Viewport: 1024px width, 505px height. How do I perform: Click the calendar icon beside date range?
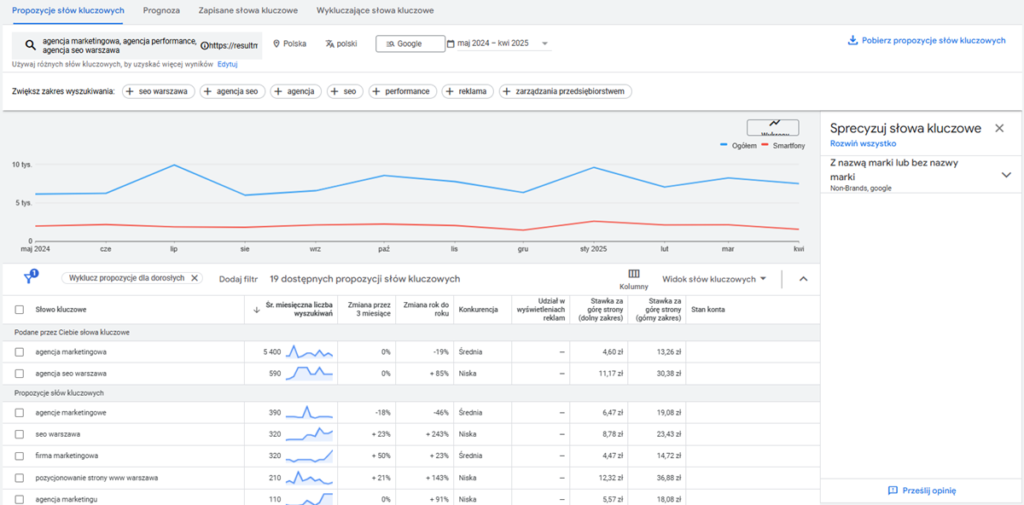451,44
